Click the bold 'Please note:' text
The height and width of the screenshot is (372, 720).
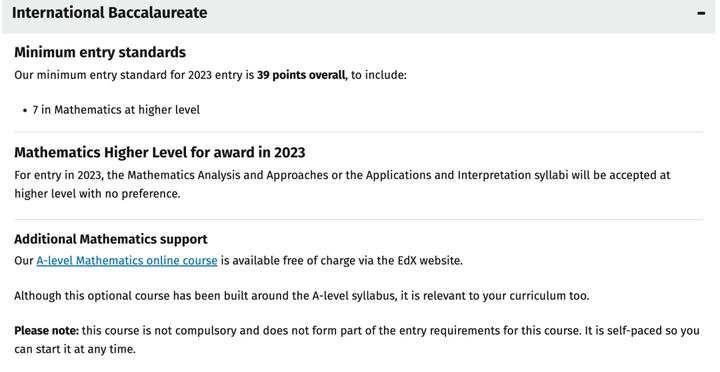pos(46,330)
